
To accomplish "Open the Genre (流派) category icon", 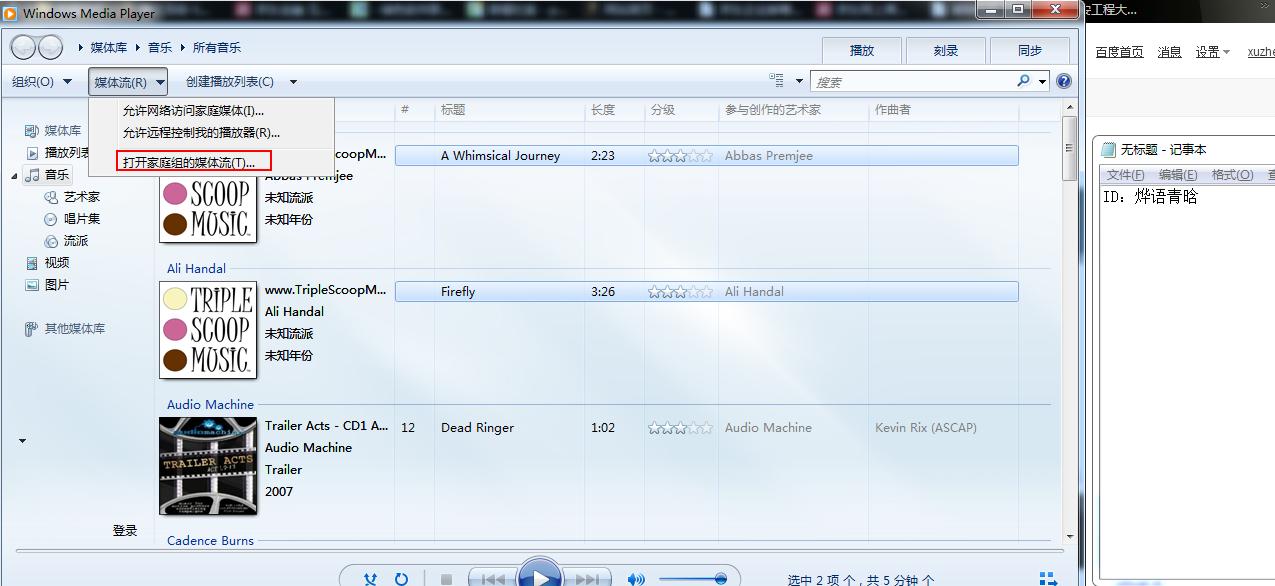I will [x=52, y=241].
